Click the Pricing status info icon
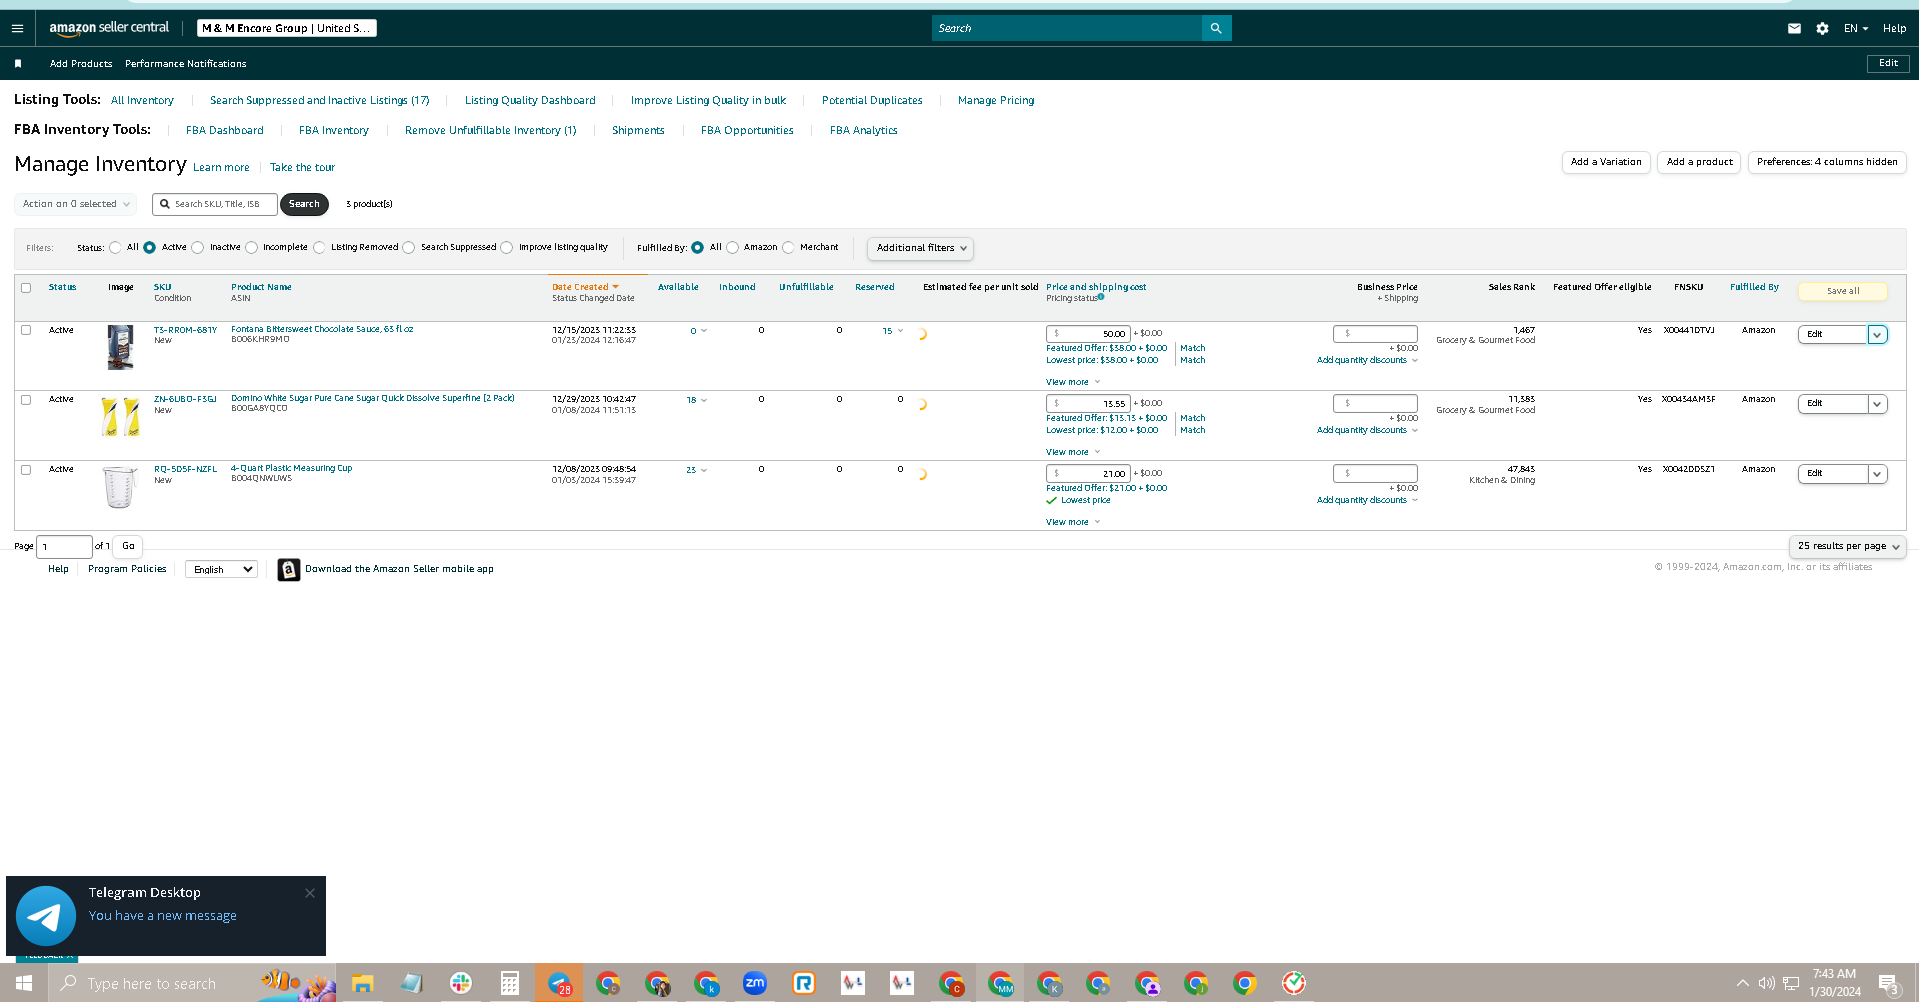The height and width of the screenshot is (1002, 1919). pyautogui.click(x=1101, y=297)
